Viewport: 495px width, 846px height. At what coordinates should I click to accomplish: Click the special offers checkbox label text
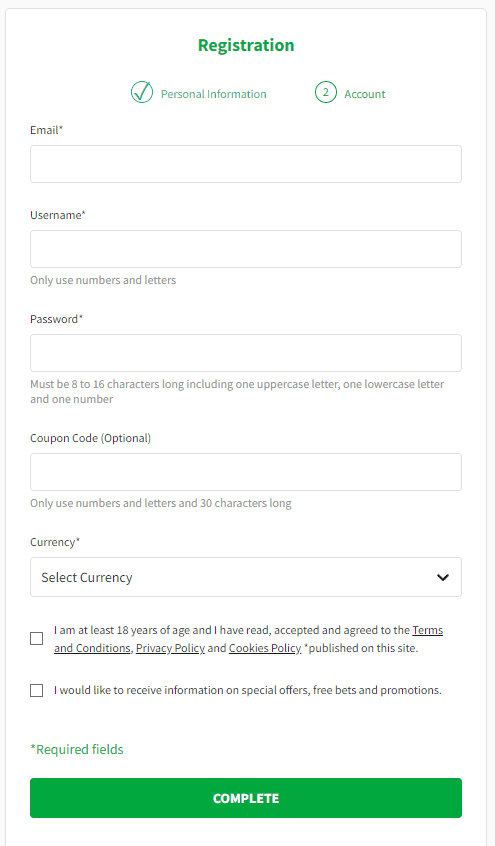click(248, 690)
